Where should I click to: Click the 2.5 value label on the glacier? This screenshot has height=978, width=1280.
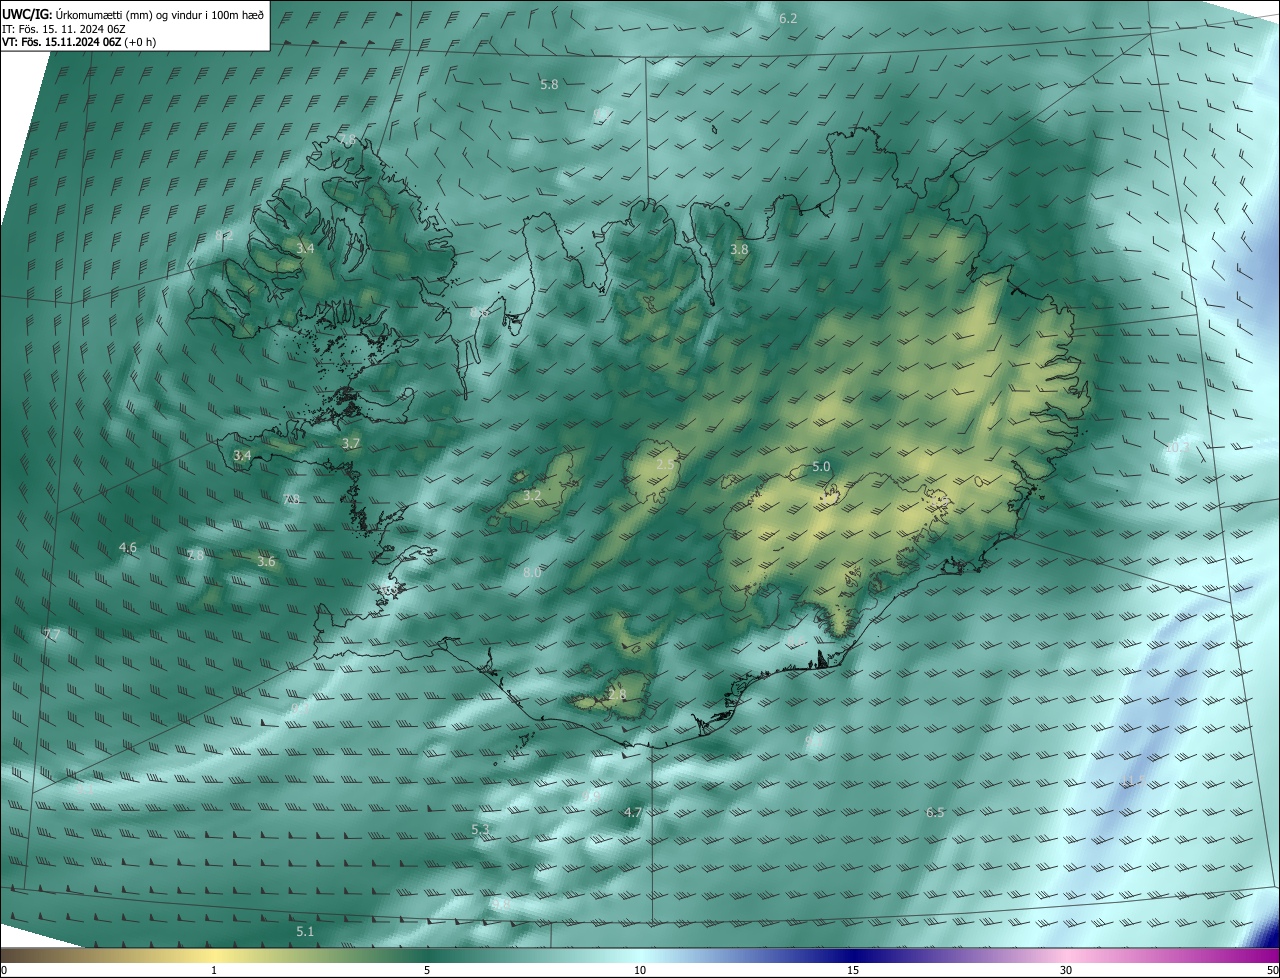665,465
